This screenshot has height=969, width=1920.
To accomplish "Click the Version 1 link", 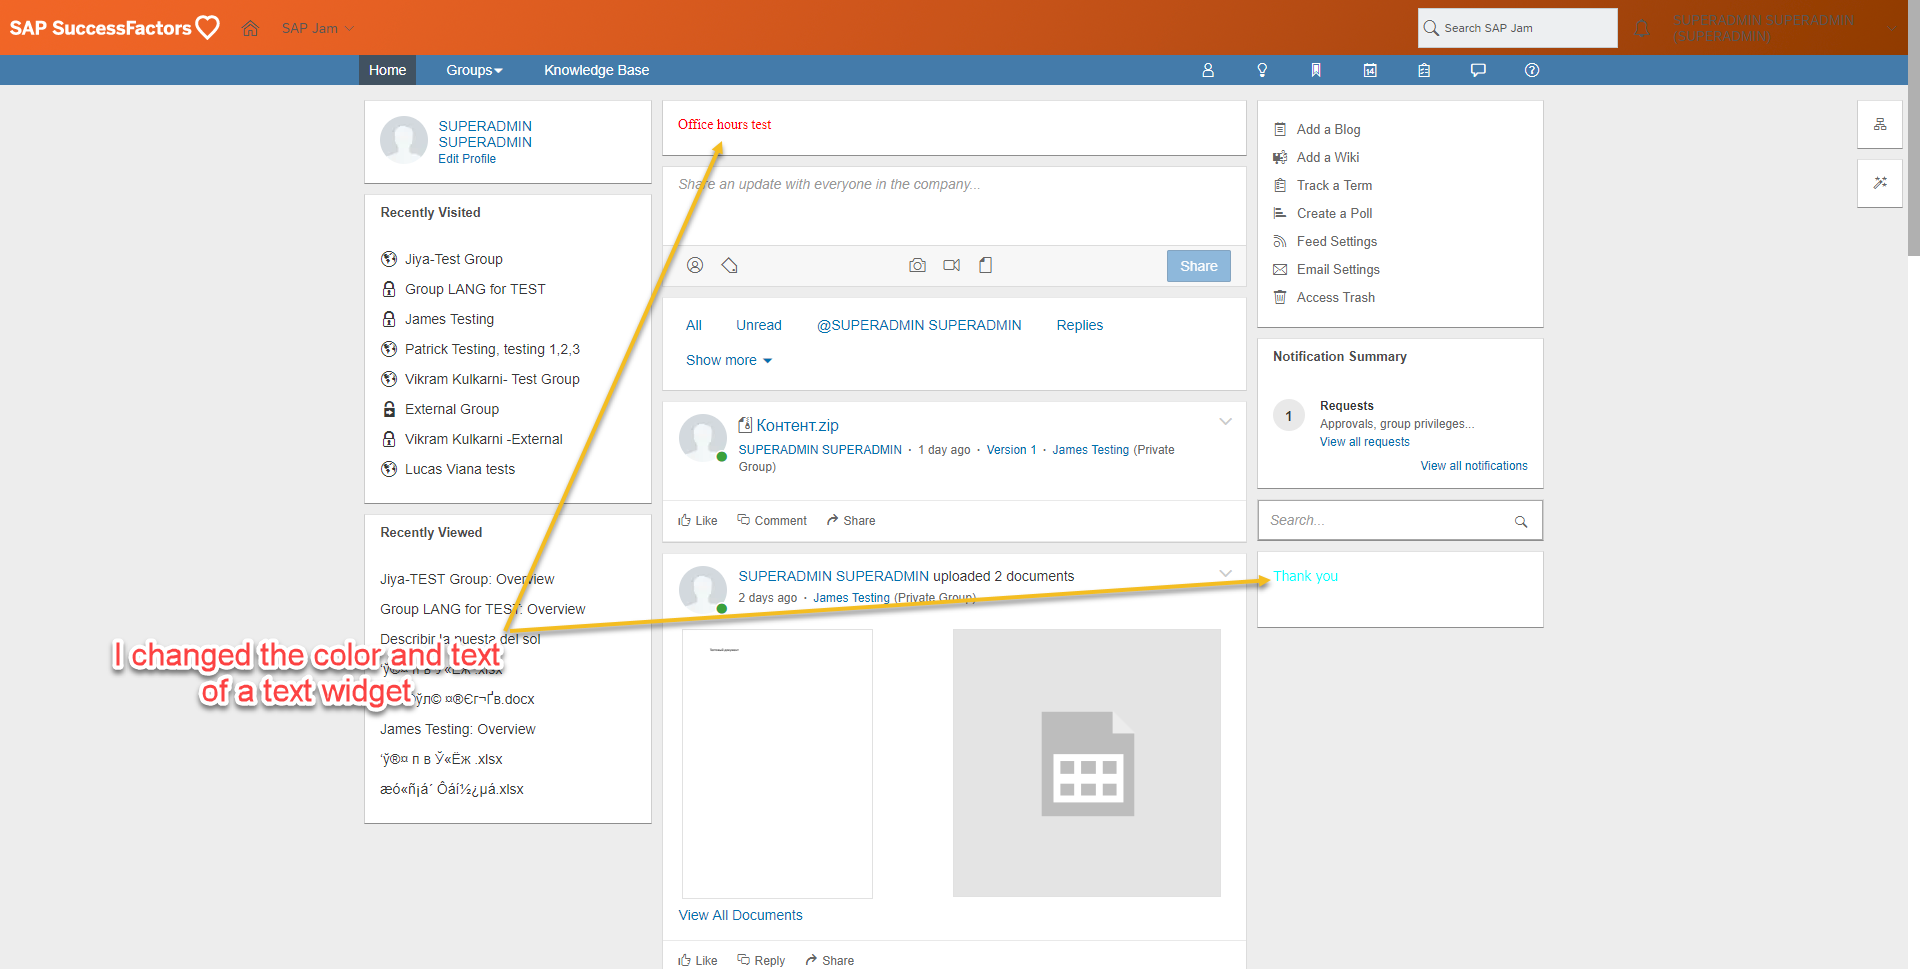I will coord(1011,450).
